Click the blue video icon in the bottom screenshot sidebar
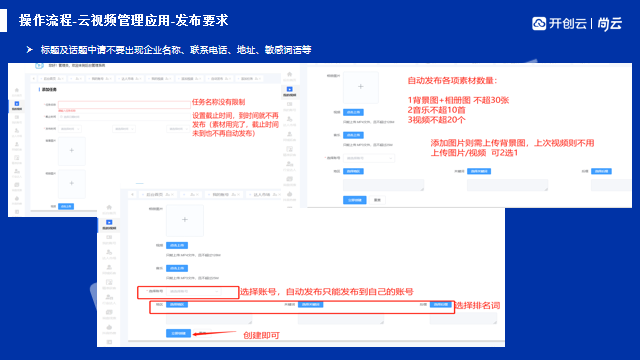 click(109, 222)
